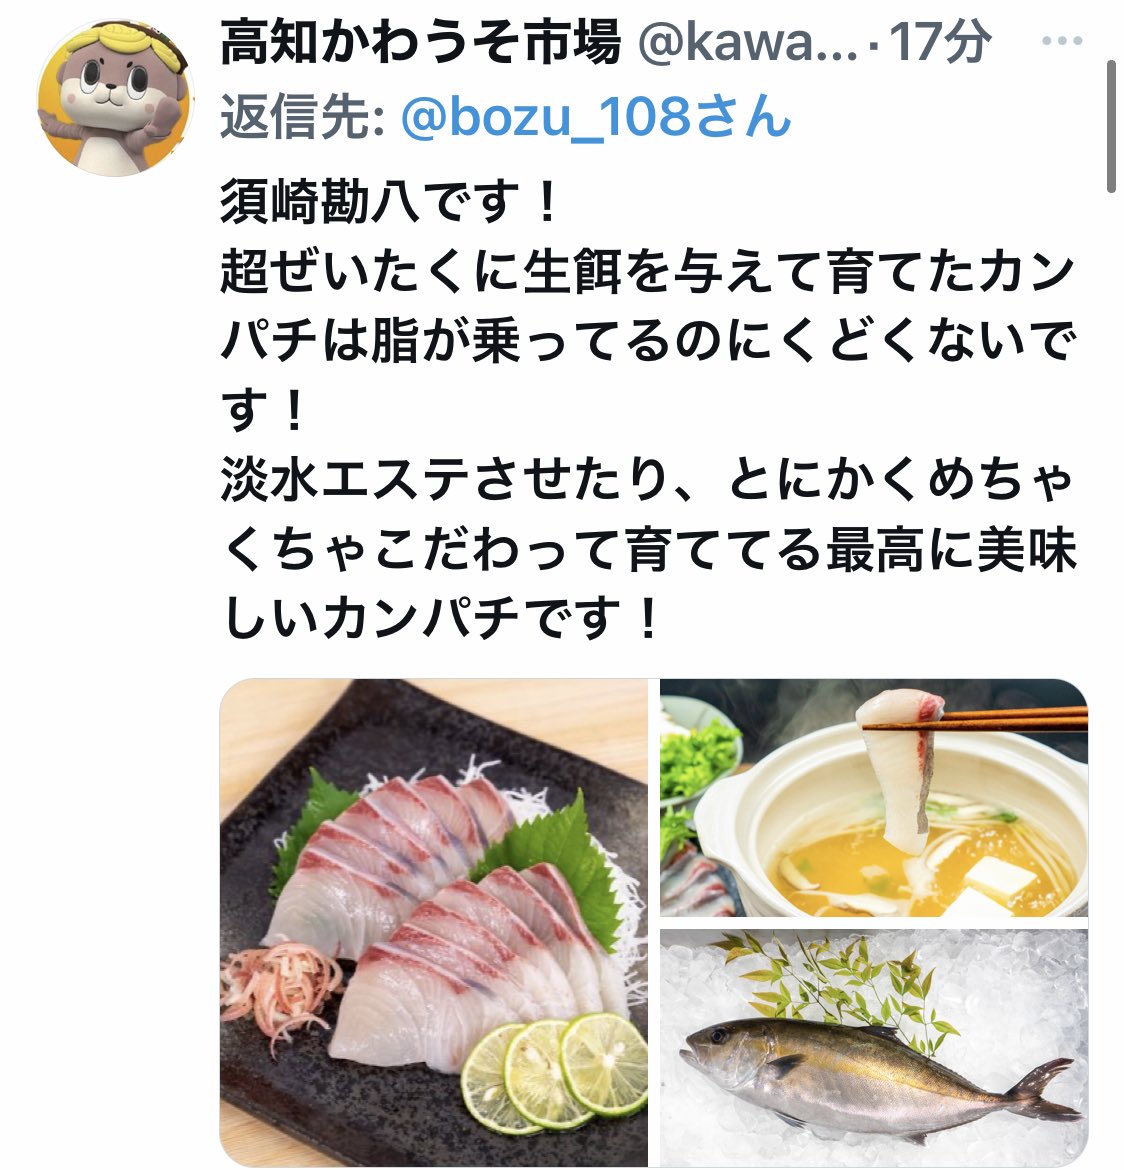Open the @kawa... account handle

(748, 43)
